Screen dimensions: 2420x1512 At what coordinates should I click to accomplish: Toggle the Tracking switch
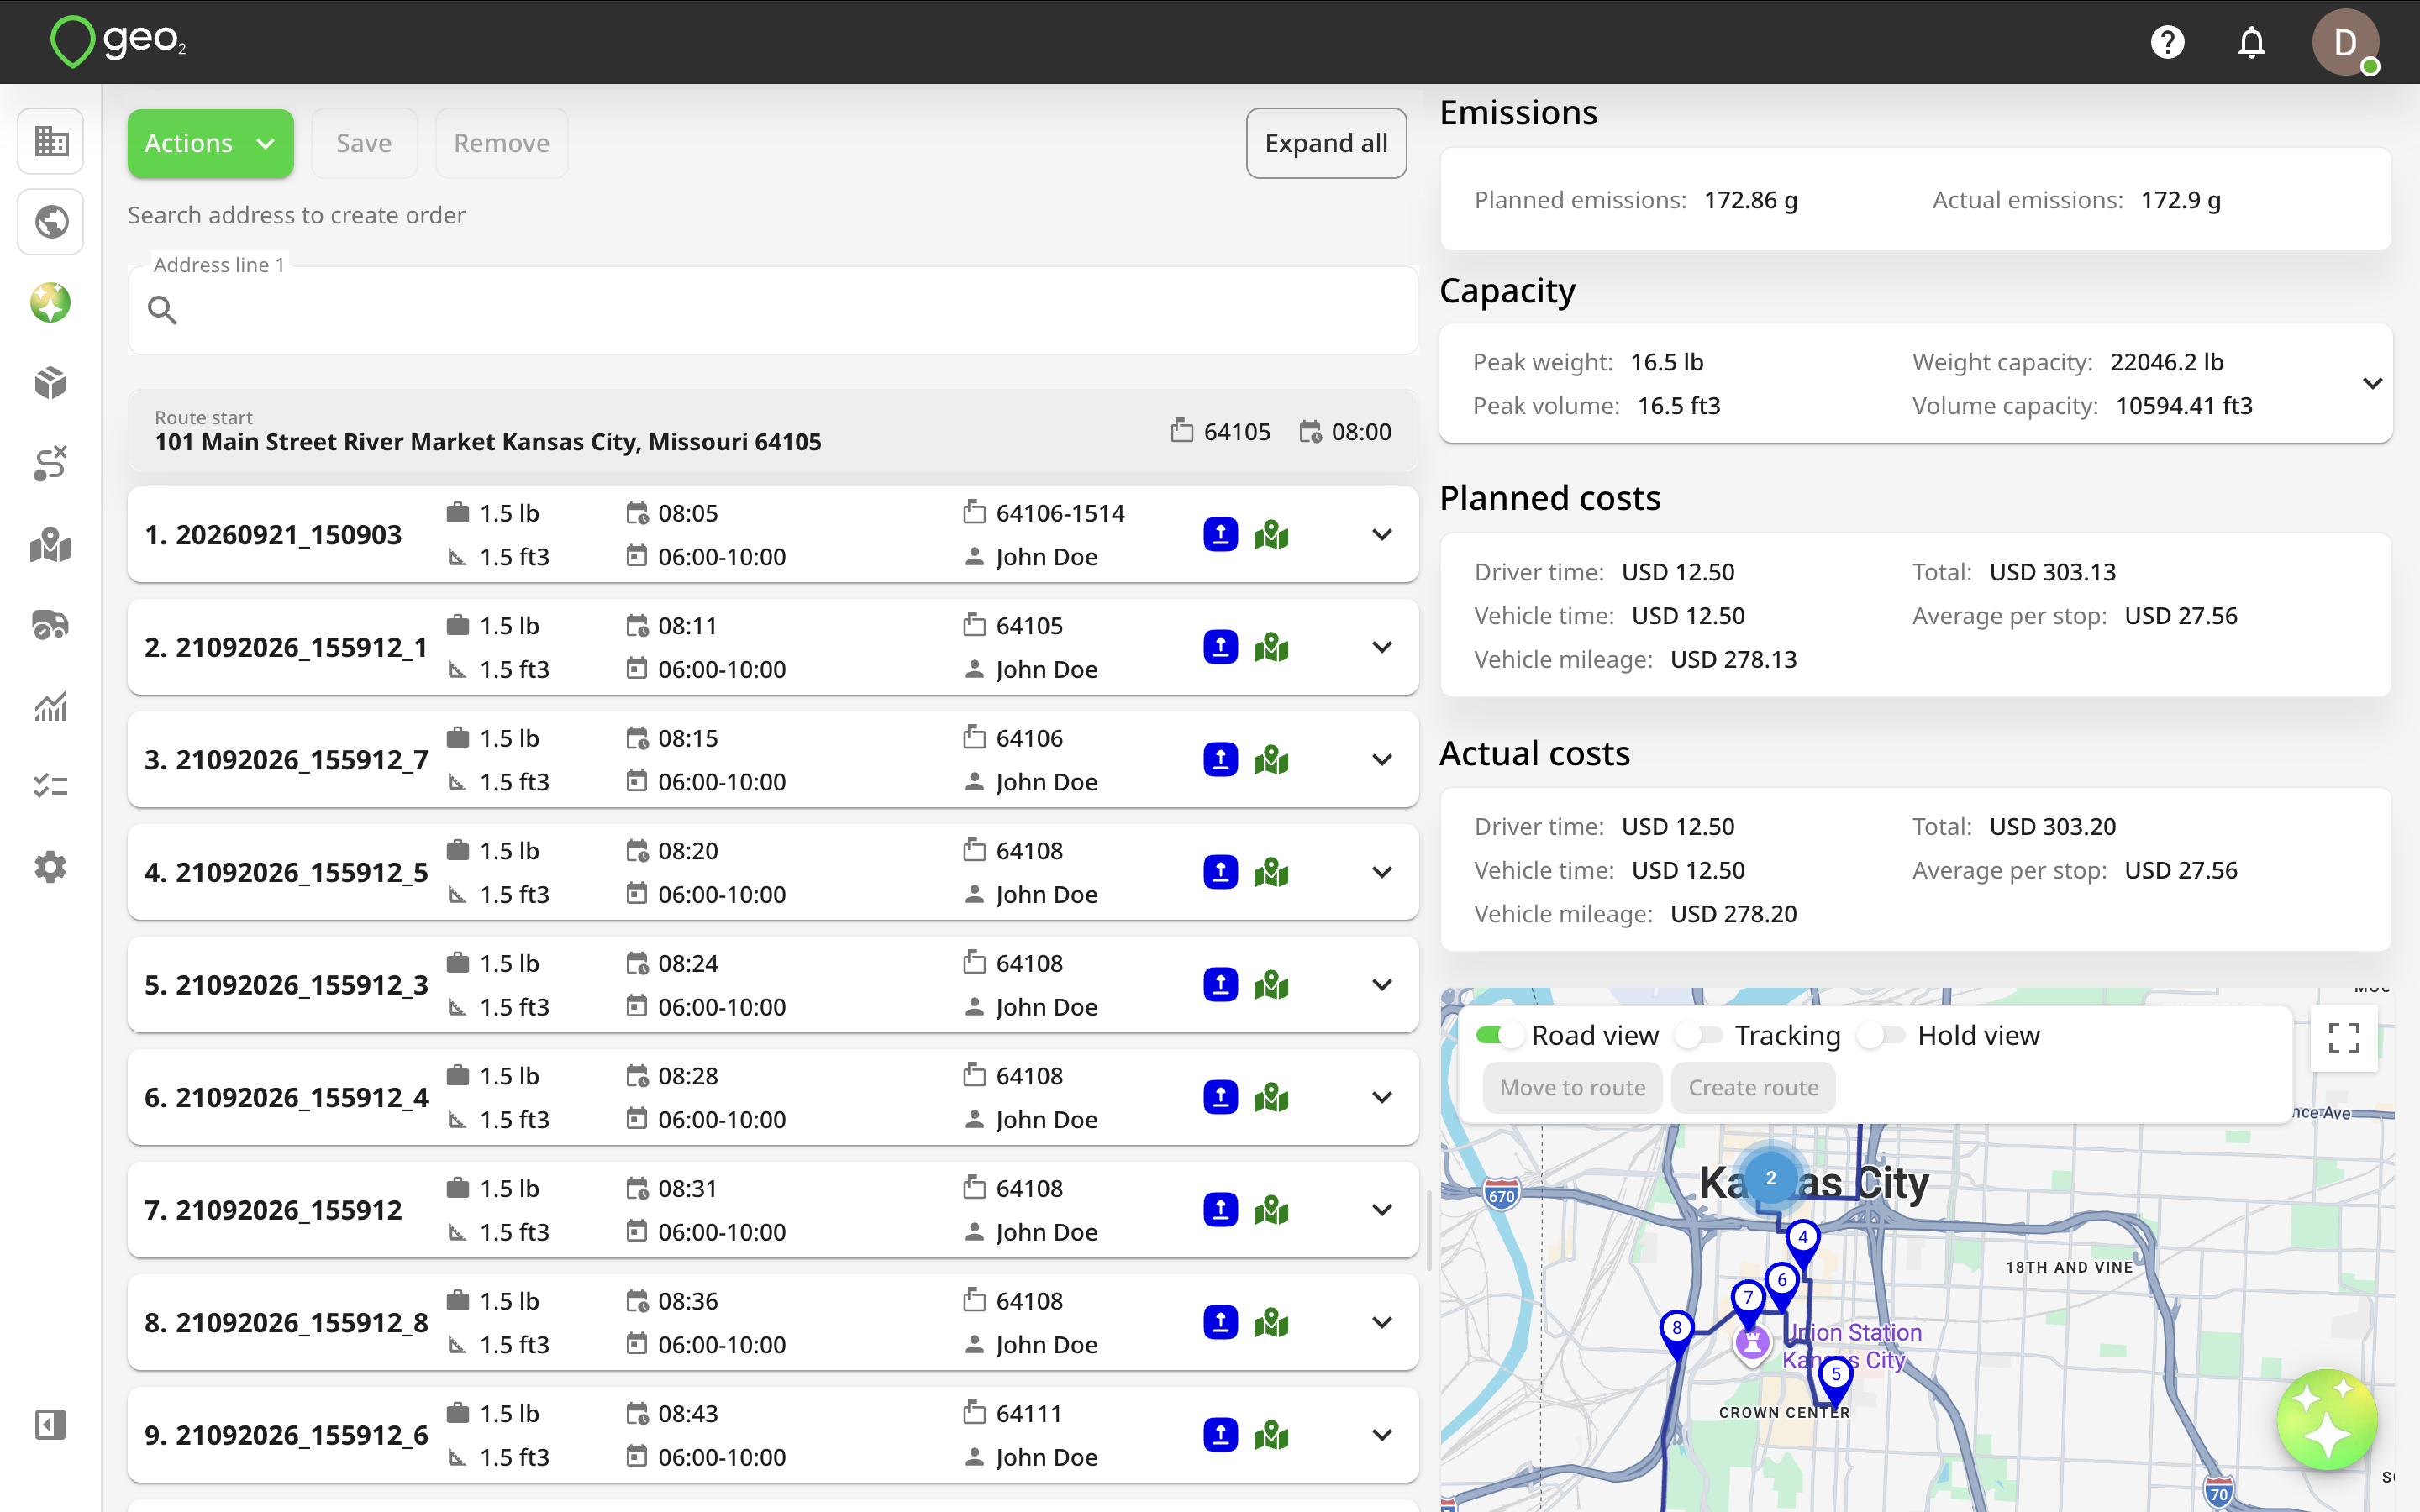(x=1699, y=1035)
